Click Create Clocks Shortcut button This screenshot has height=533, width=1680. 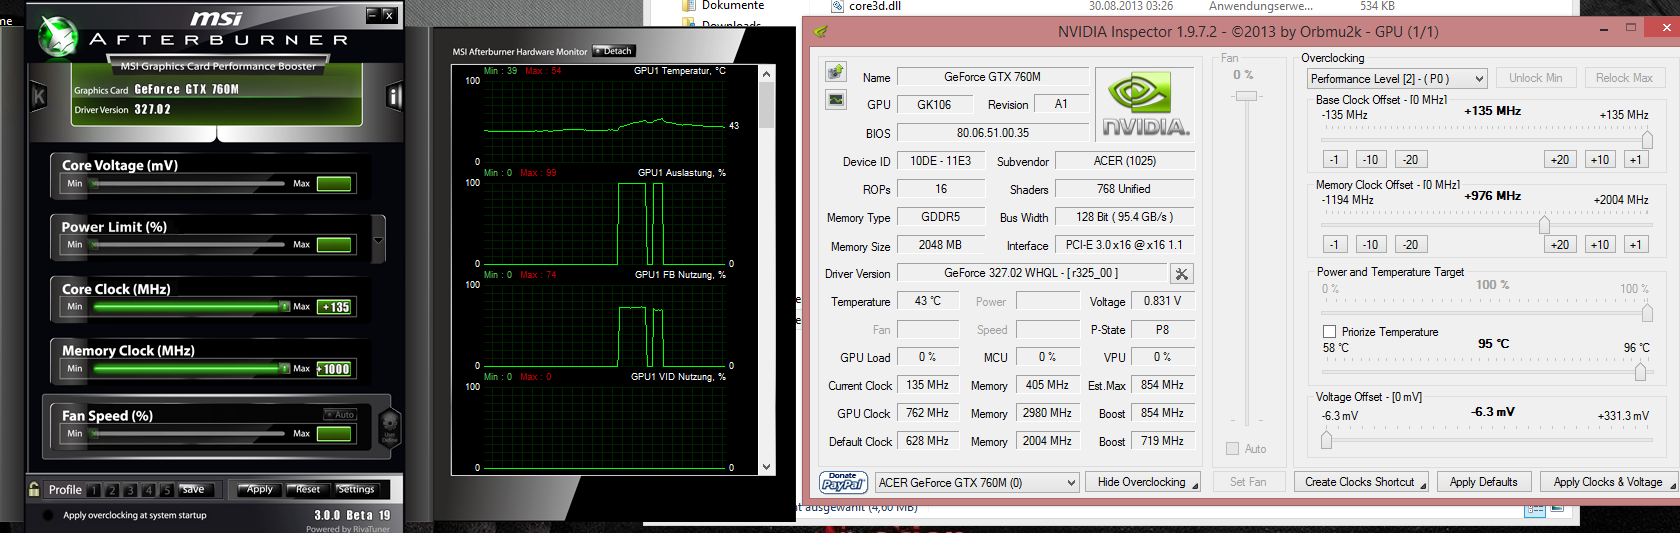coord(1361,482)
